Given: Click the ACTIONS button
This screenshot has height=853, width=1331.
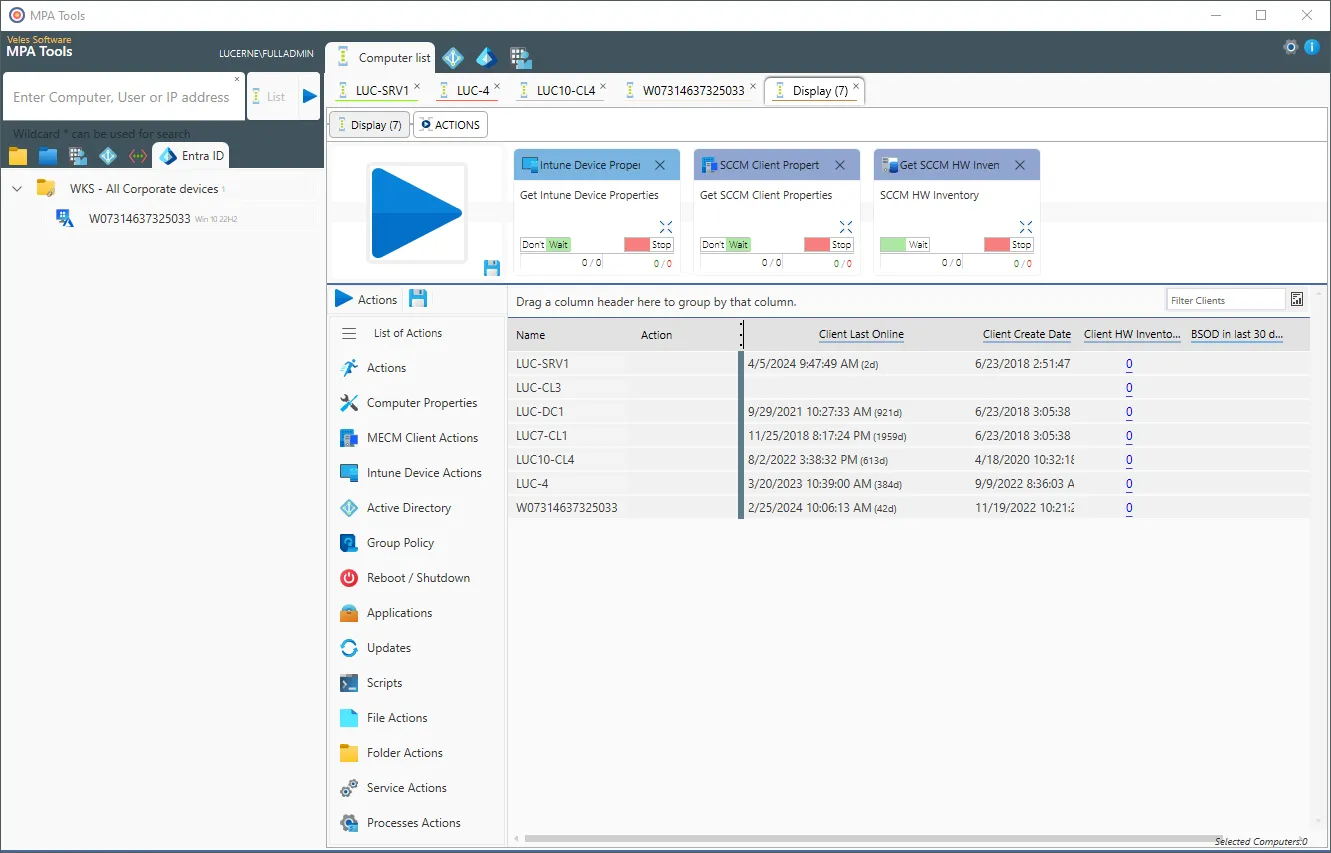Looking at the screenshot, I should [x=450, y=124].
